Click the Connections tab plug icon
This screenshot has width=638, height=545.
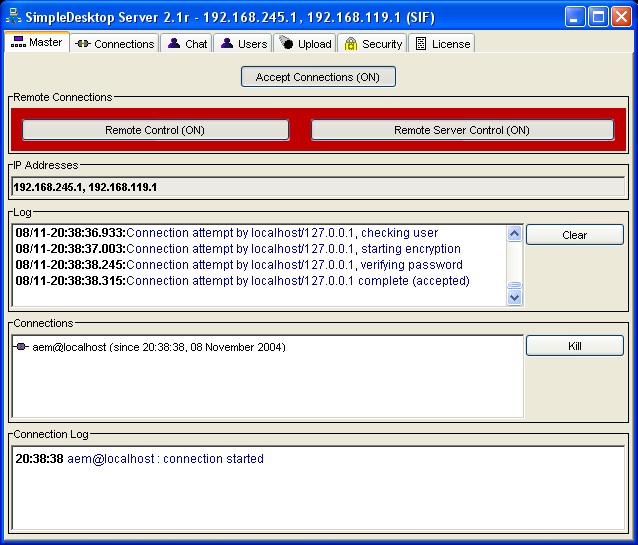tap(83, 44)
